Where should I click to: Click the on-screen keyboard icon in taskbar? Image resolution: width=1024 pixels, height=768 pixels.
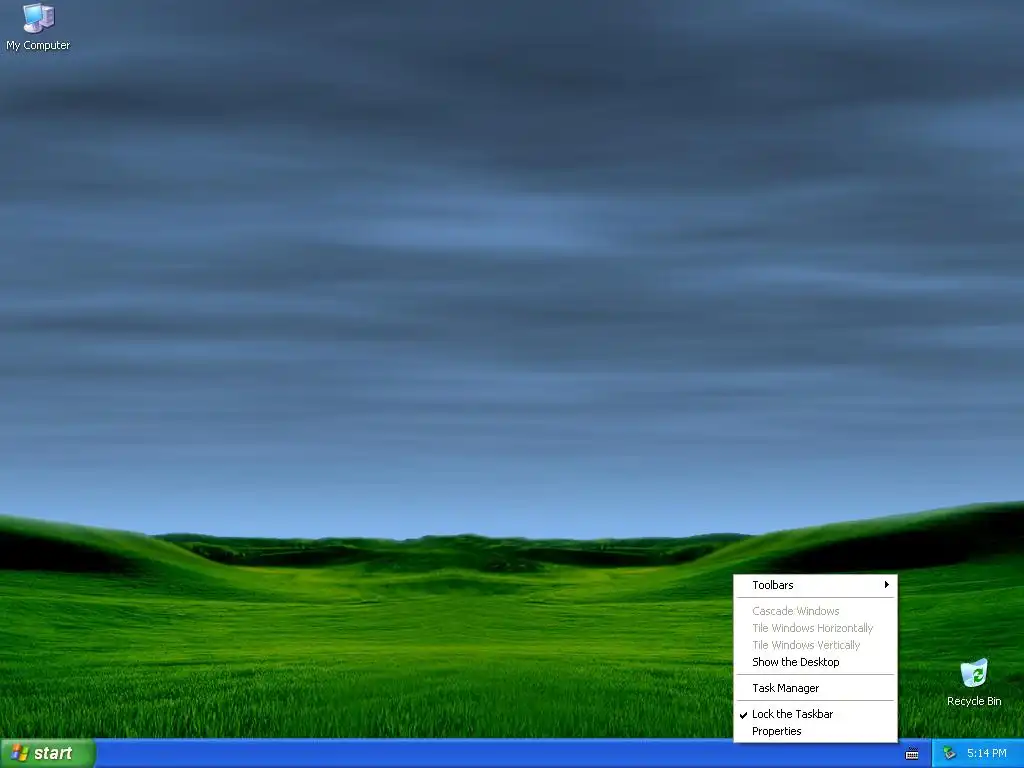(x=912, y=754)
